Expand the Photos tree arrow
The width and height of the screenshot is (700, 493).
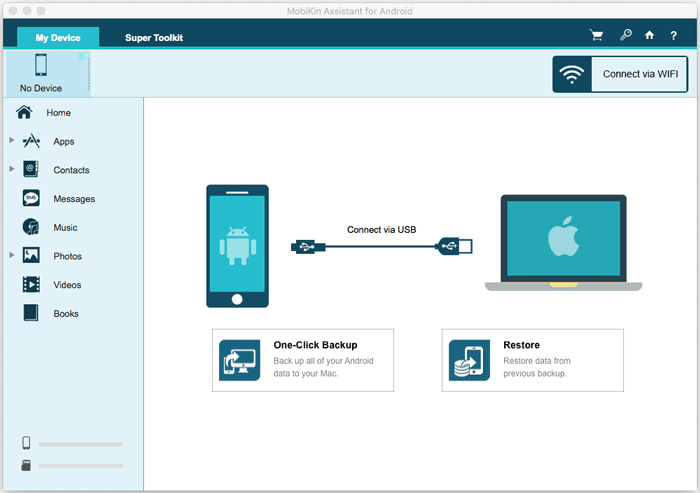coord(12,255)
